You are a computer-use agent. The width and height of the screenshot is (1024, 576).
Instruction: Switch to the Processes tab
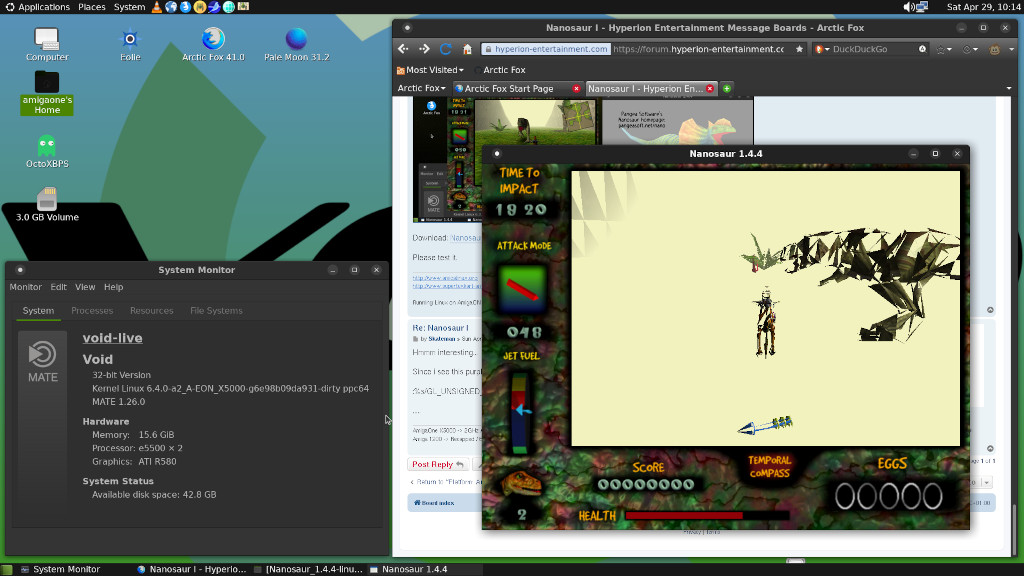[92, 311]
